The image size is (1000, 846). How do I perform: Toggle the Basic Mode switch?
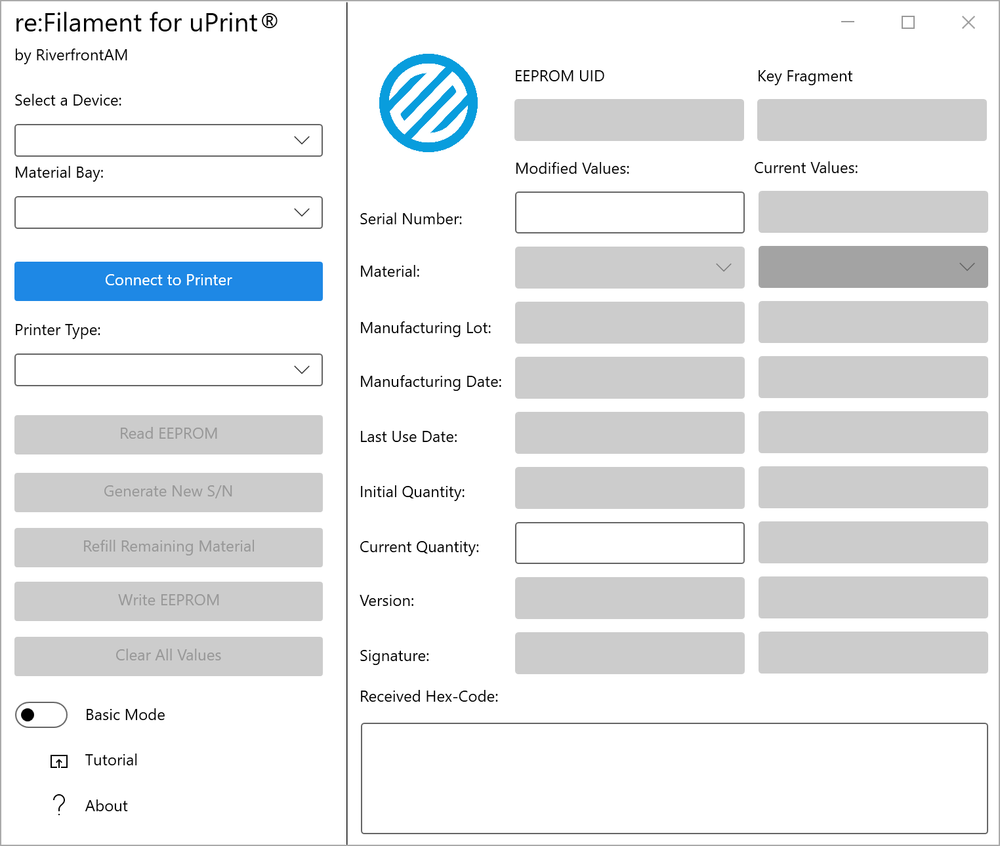pos(41,715)
